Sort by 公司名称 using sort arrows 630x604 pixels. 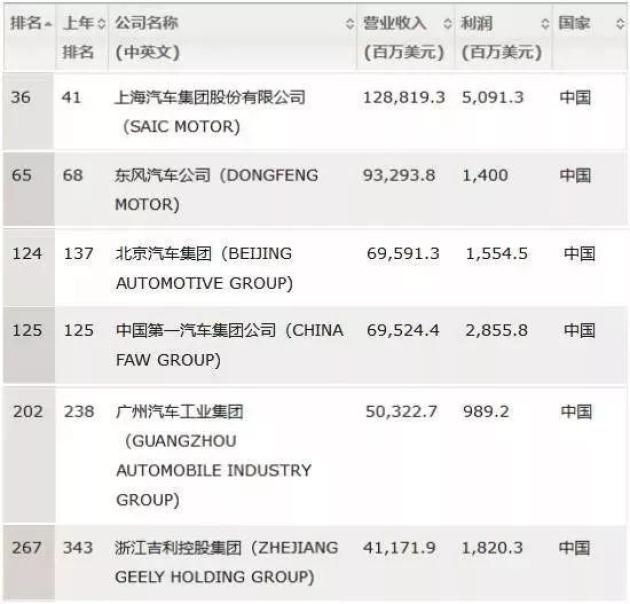pyautogui.click(x=350, y=24)
